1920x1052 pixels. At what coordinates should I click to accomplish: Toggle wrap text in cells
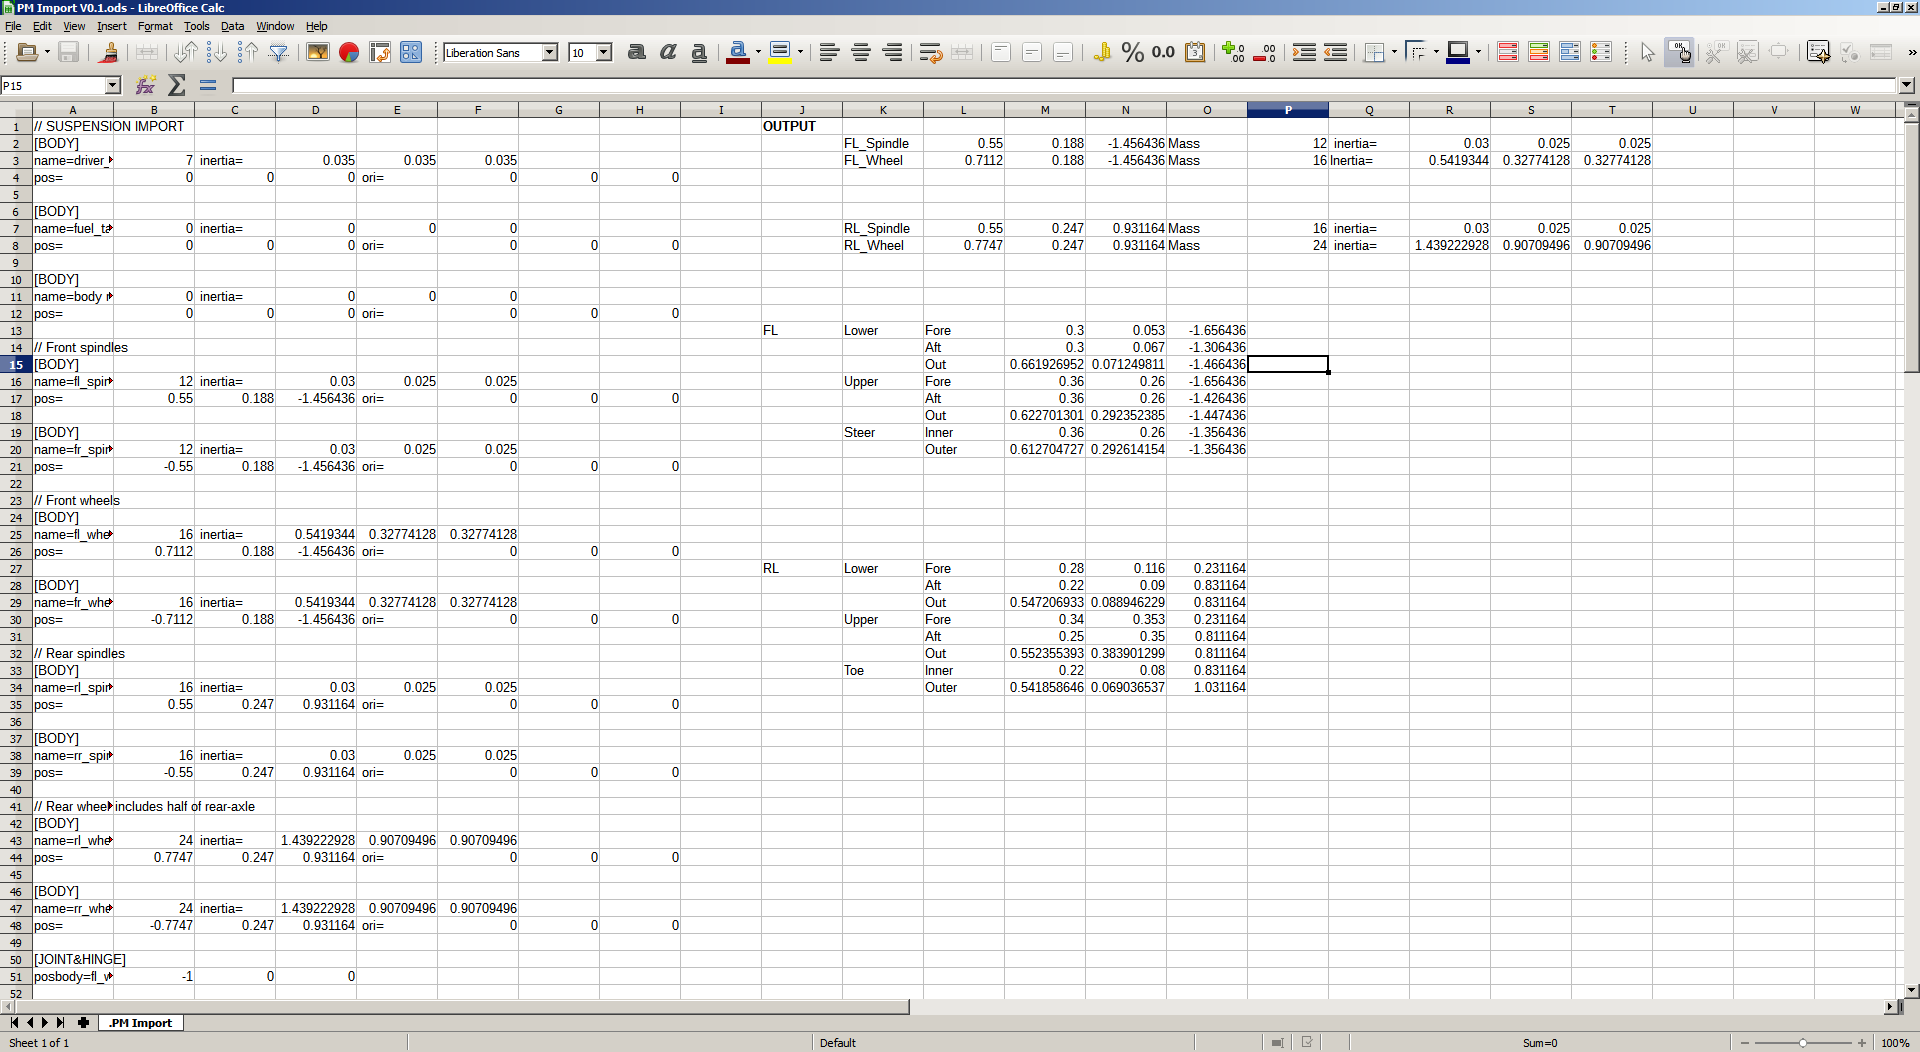(x=930, y=52)
